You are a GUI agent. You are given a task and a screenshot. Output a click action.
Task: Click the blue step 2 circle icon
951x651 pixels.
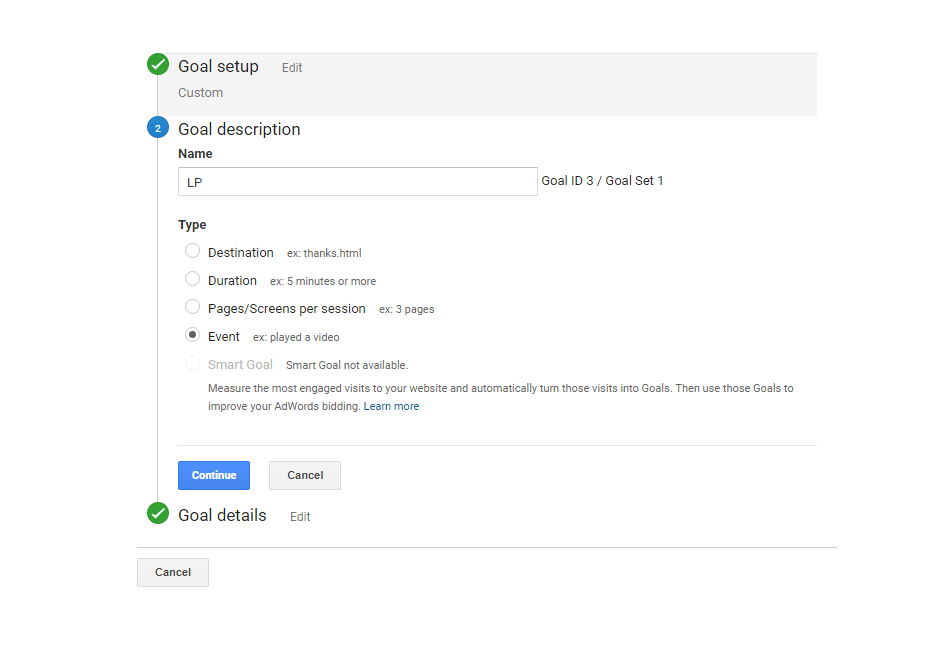coord(158,127)
